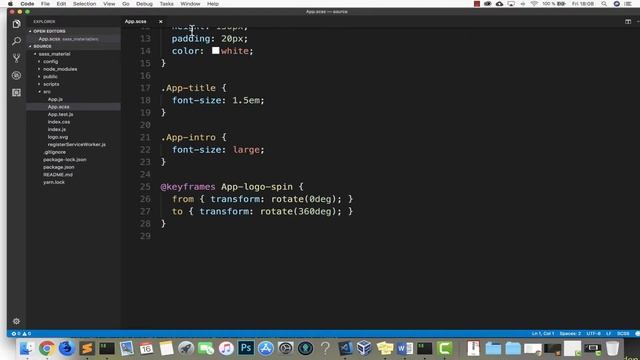Open index.css in the file tree
Image resolution: width=640 pixels, height=360 pixels.
coord(58,122)
